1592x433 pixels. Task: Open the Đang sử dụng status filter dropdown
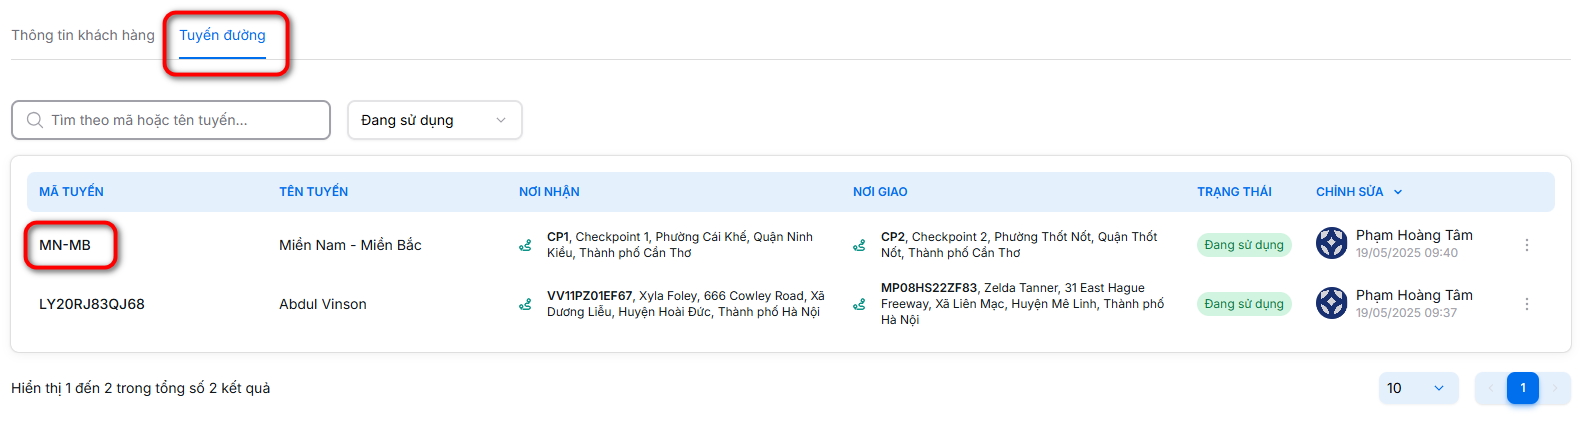434,120
